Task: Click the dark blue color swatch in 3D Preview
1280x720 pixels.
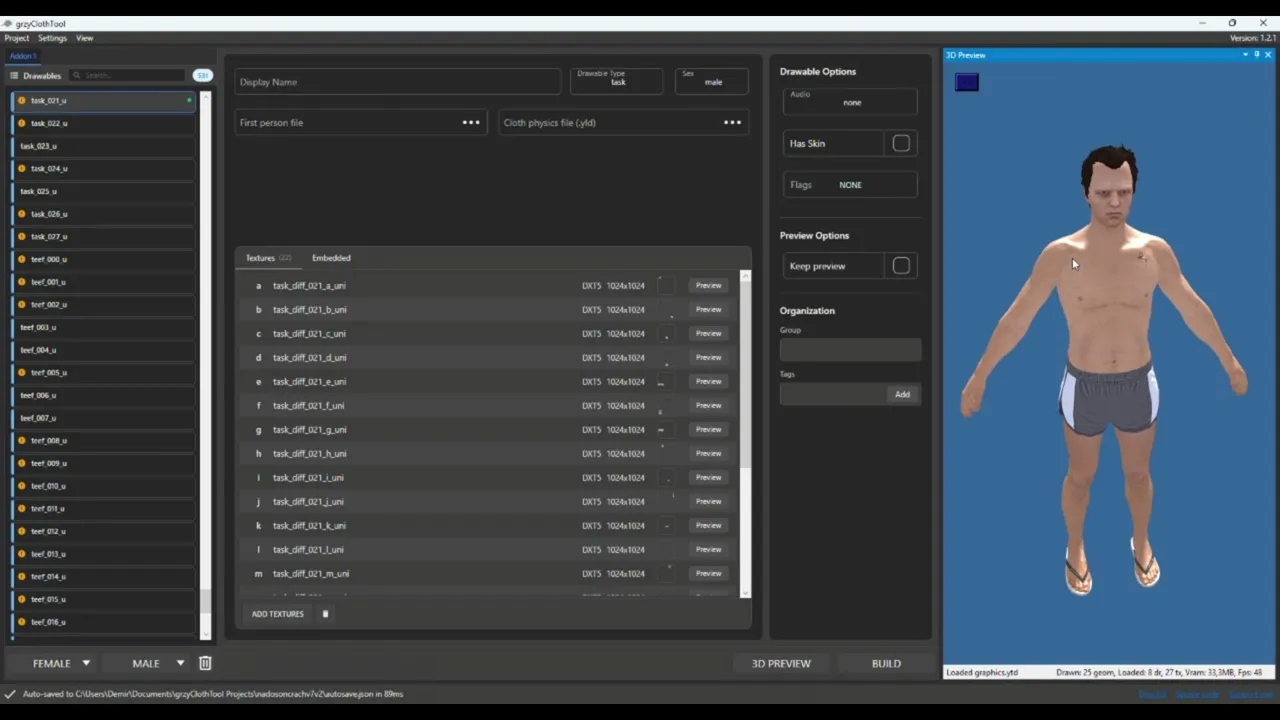Action: 967,83
